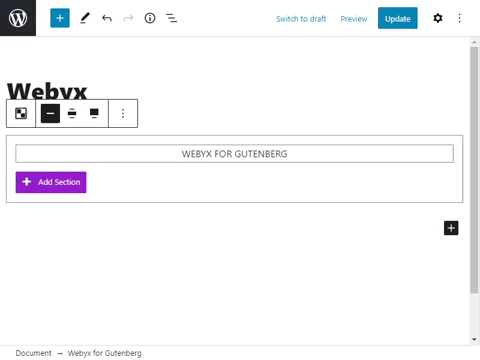Open the top-right options menu
Image resolution: width=480 pixels, height=360 pixels.
click(x=459, y=18)
